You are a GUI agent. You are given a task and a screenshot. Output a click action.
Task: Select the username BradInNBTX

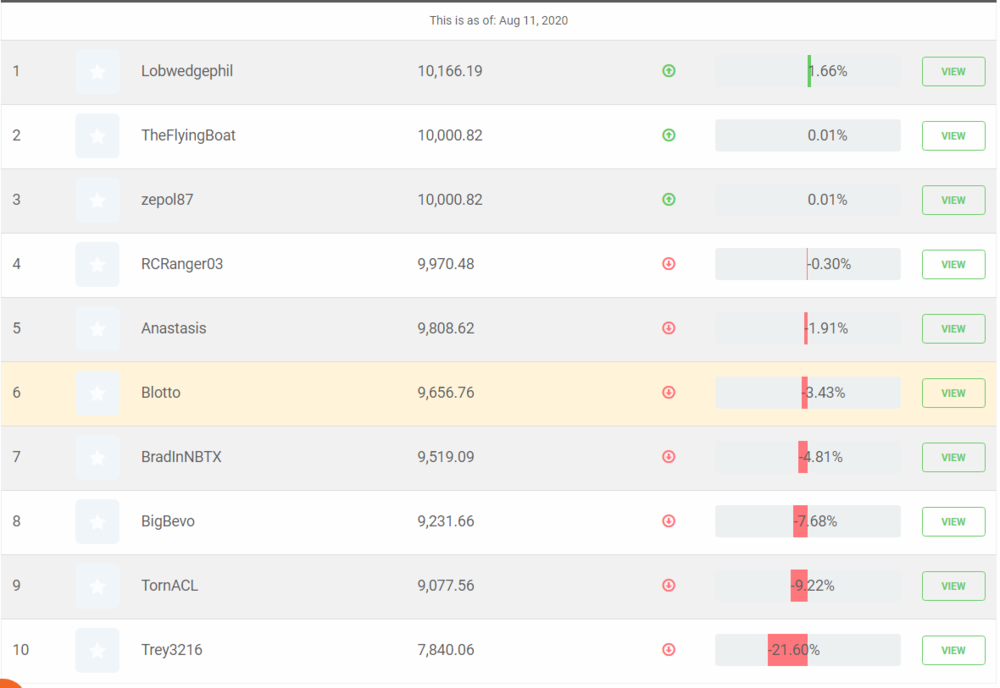(181, 457)
